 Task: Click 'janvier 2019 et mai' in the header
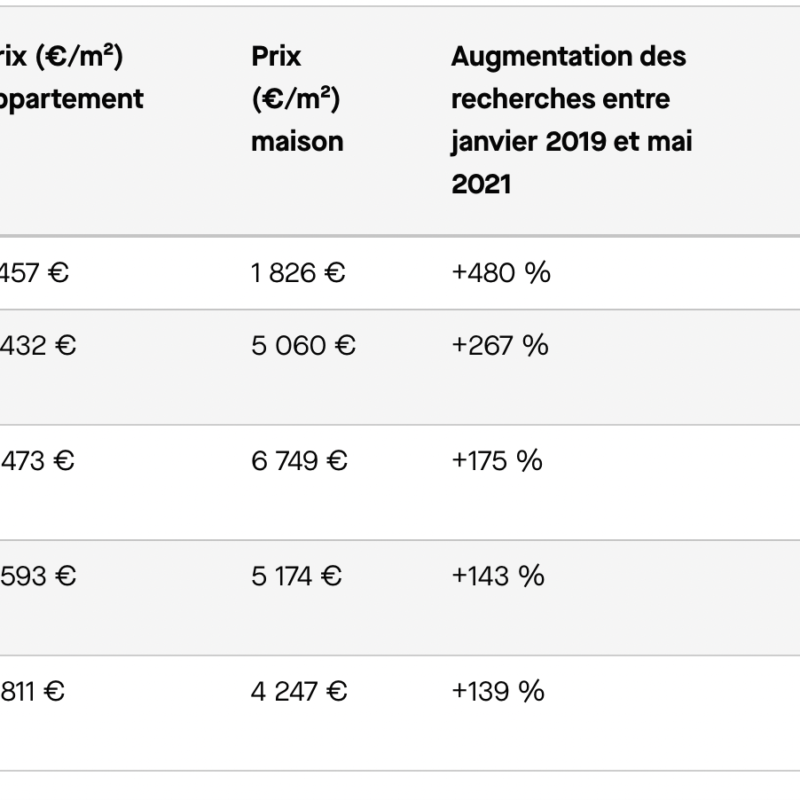click(571, 141)
